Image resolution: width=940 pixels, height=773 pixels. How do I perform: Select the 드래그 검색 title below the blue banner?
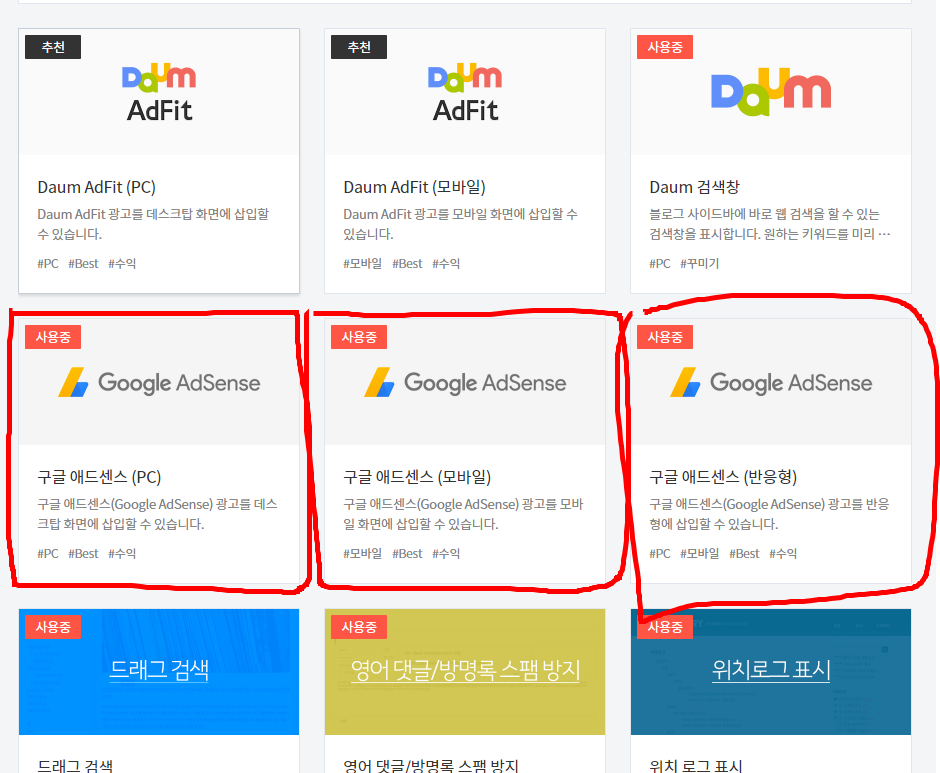coord(75,766)
